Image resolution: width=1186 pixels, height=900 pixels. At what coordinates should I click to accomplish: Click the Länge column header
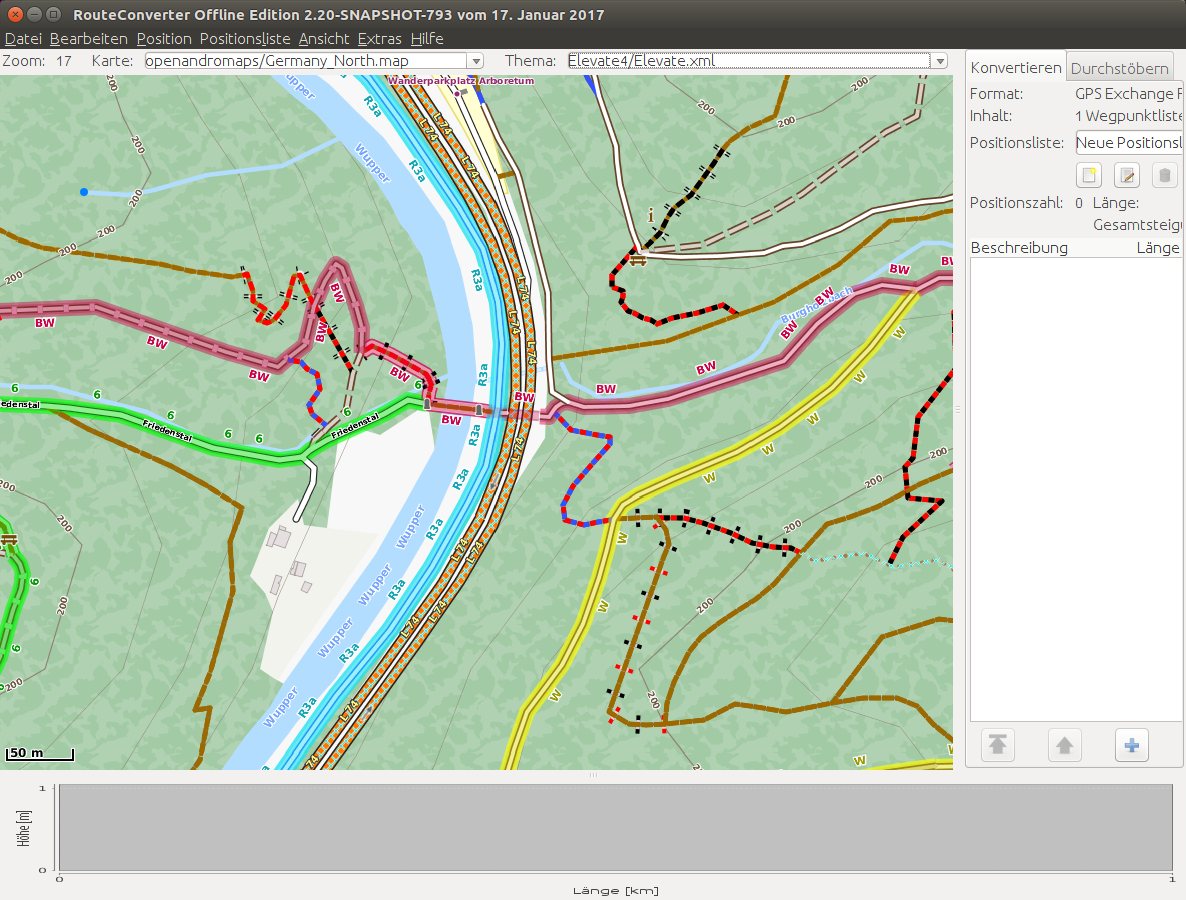point(1158,248)
